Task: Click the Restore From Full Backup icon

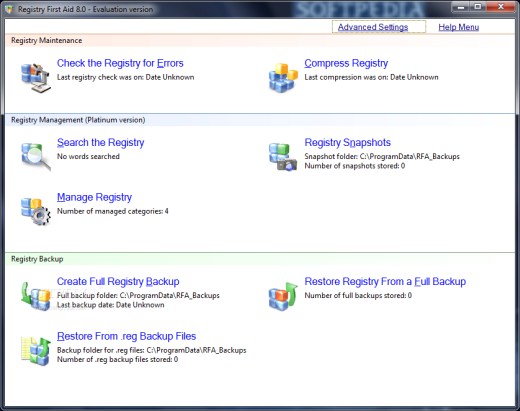Action: click(283, 296)
